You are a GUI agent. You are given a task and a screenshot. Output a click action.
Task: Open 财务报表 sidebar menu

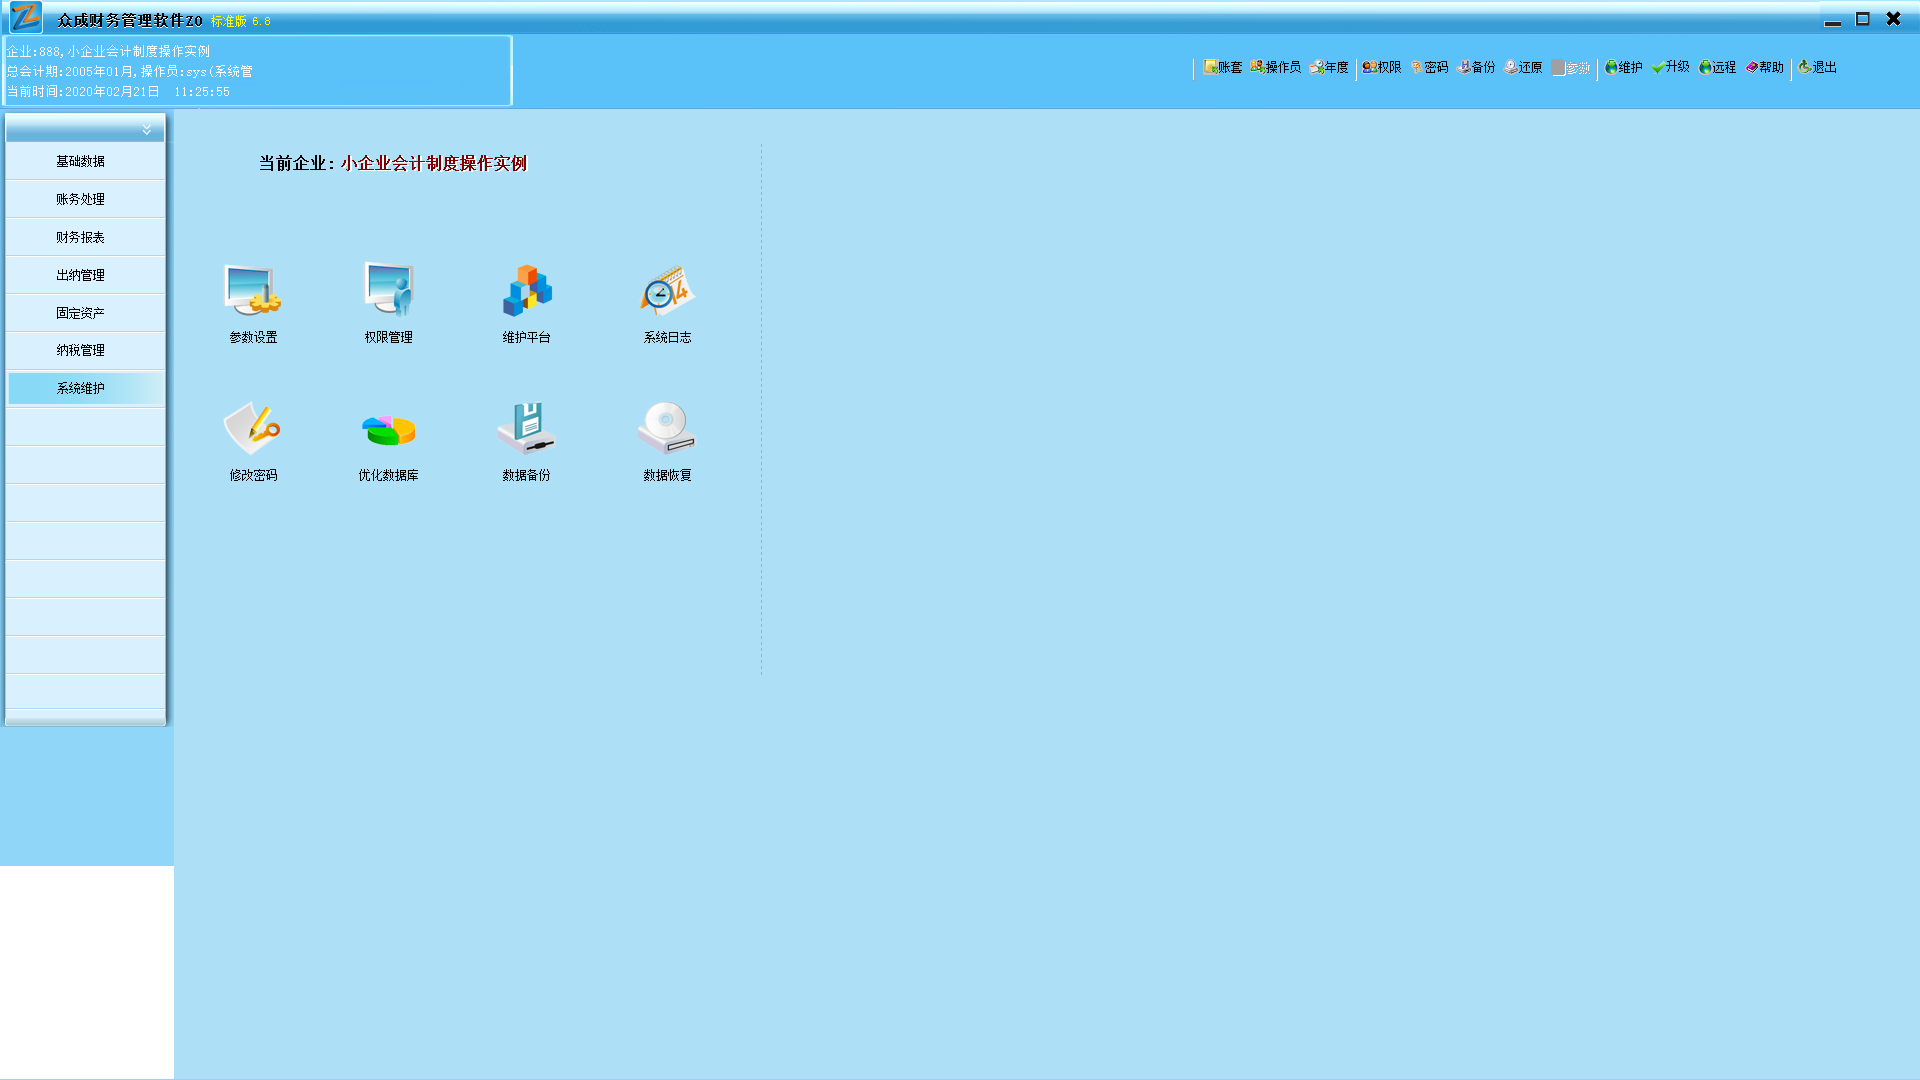tap(85, 237)
